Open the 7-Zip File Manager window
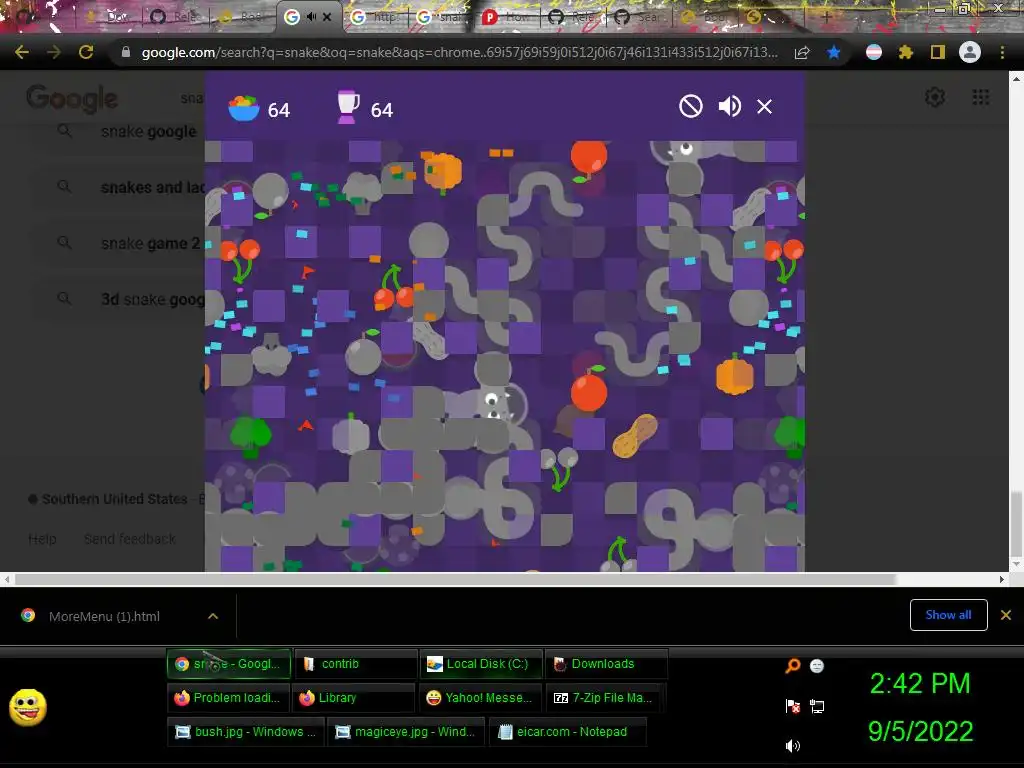1024x768 pixels. [605, 697]
